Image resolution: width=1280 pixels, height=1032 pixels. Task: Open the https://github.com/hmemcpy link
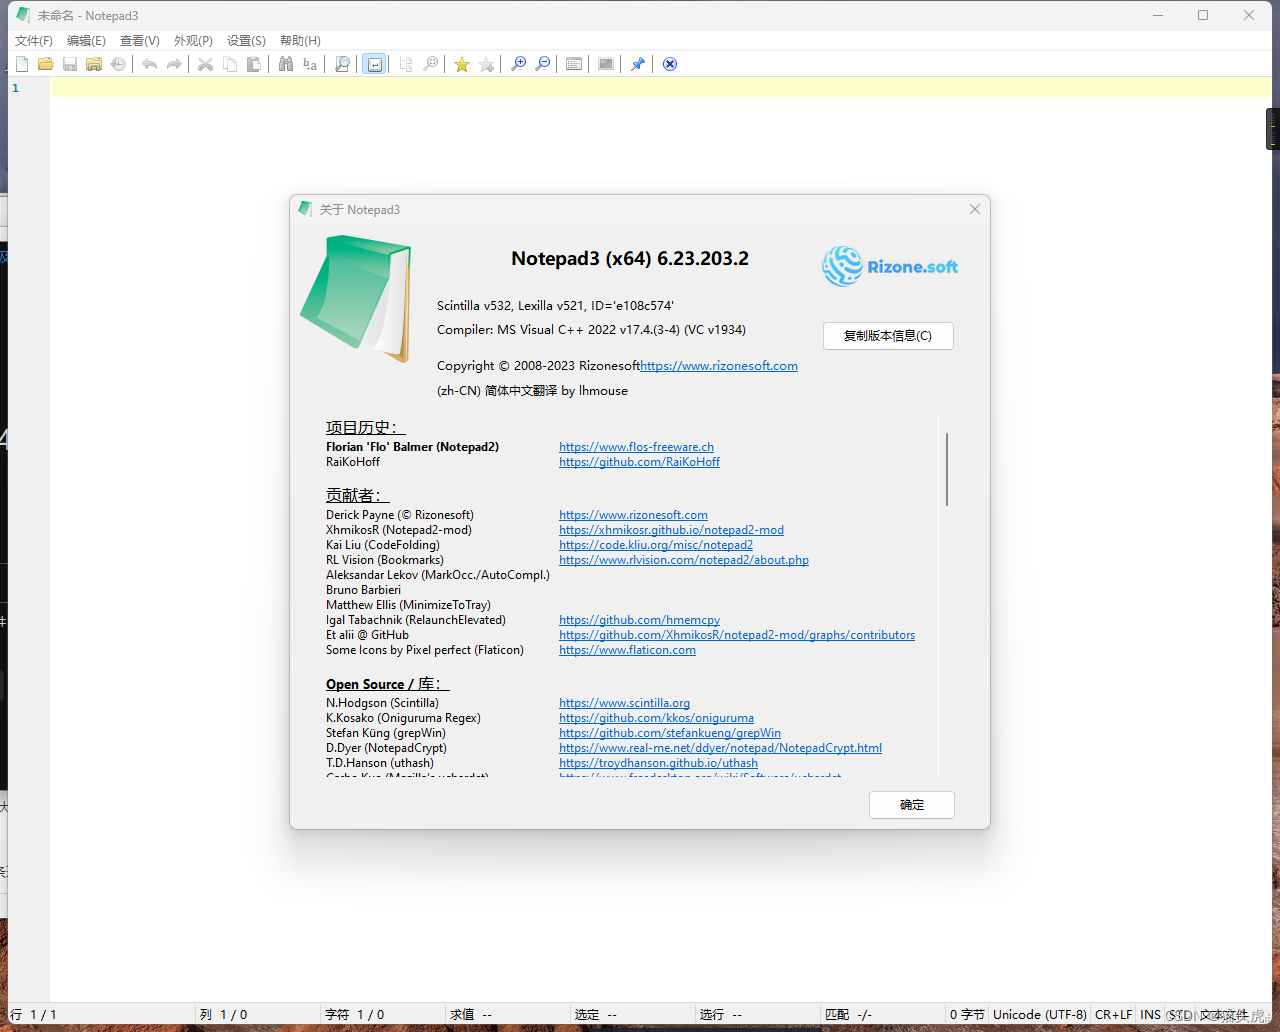click(x=639, y=620)
